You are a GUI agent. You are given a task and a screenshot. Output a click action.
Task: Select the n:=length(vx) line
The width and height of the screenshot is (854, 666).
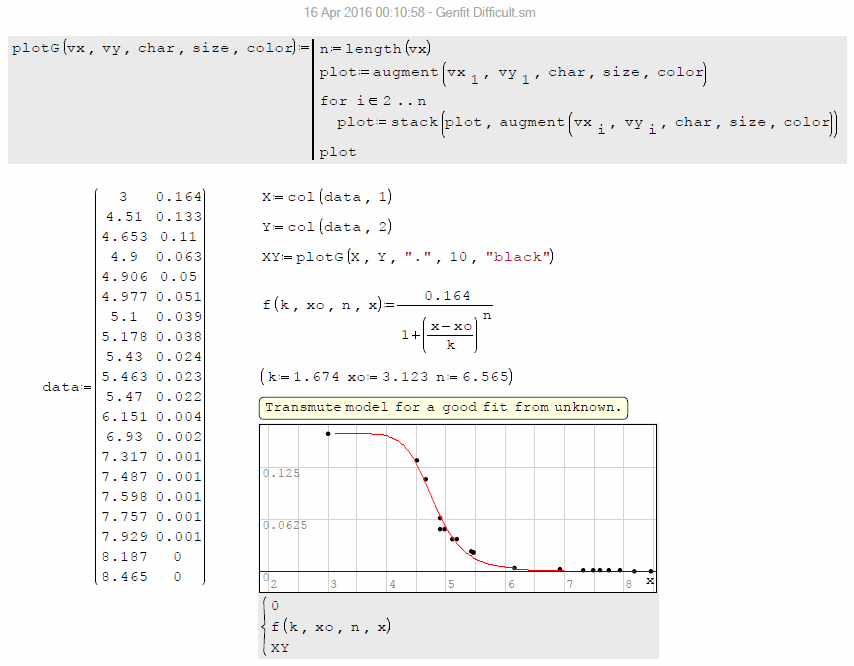(x=375, y=49)
